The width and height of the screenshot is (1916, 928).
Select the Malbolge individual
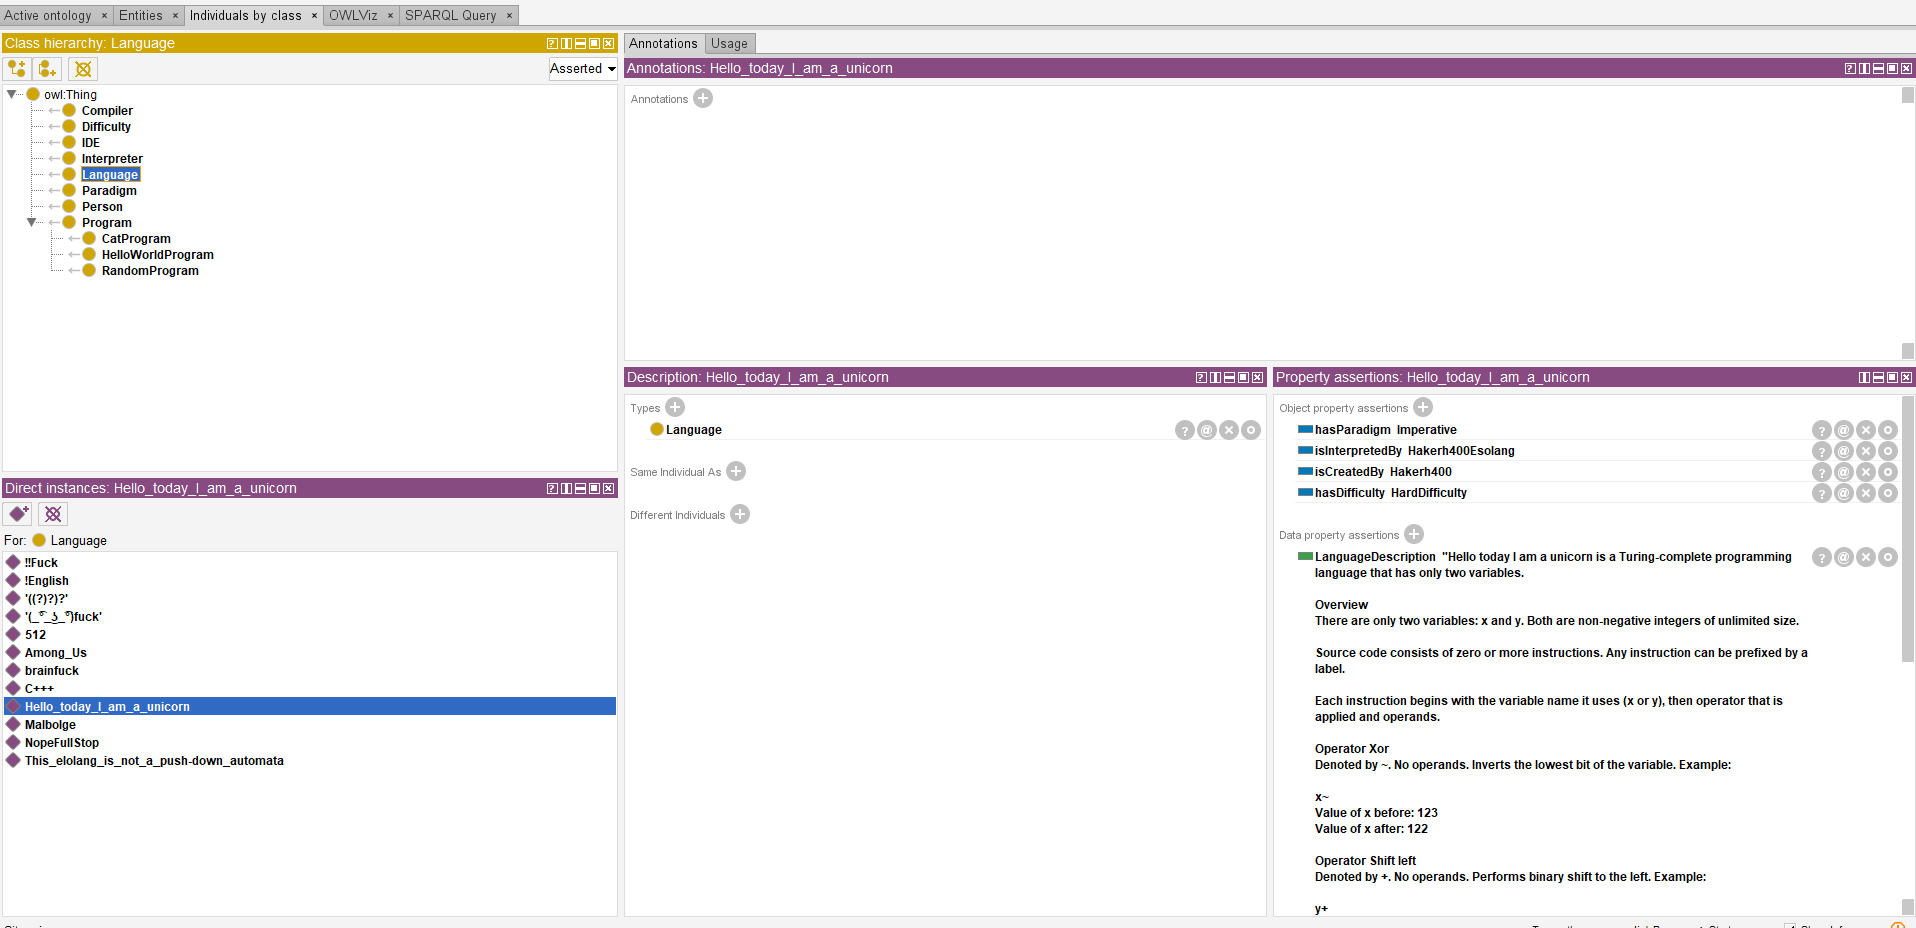[50, 725]
